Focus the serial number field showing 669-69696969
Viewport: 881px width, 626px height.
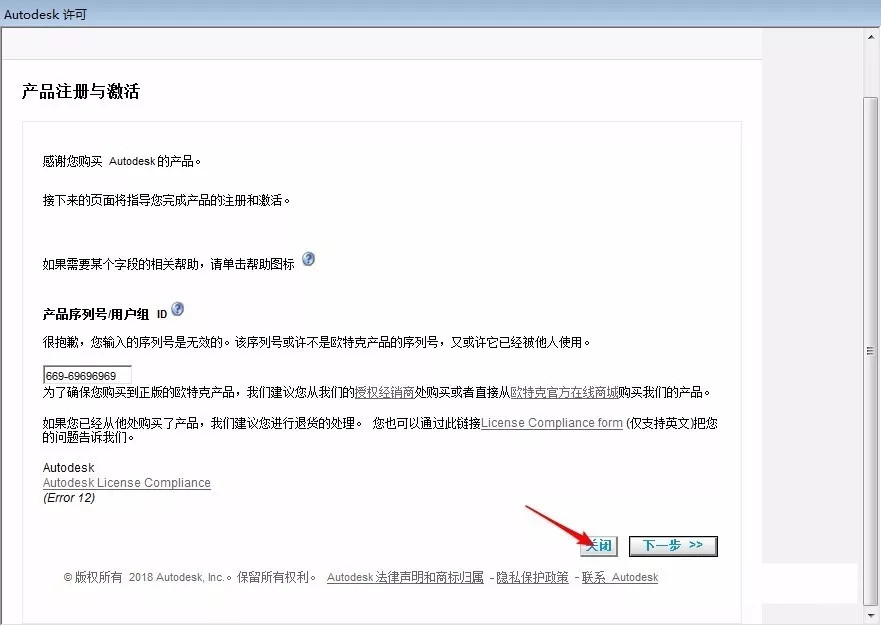(87, 375)
